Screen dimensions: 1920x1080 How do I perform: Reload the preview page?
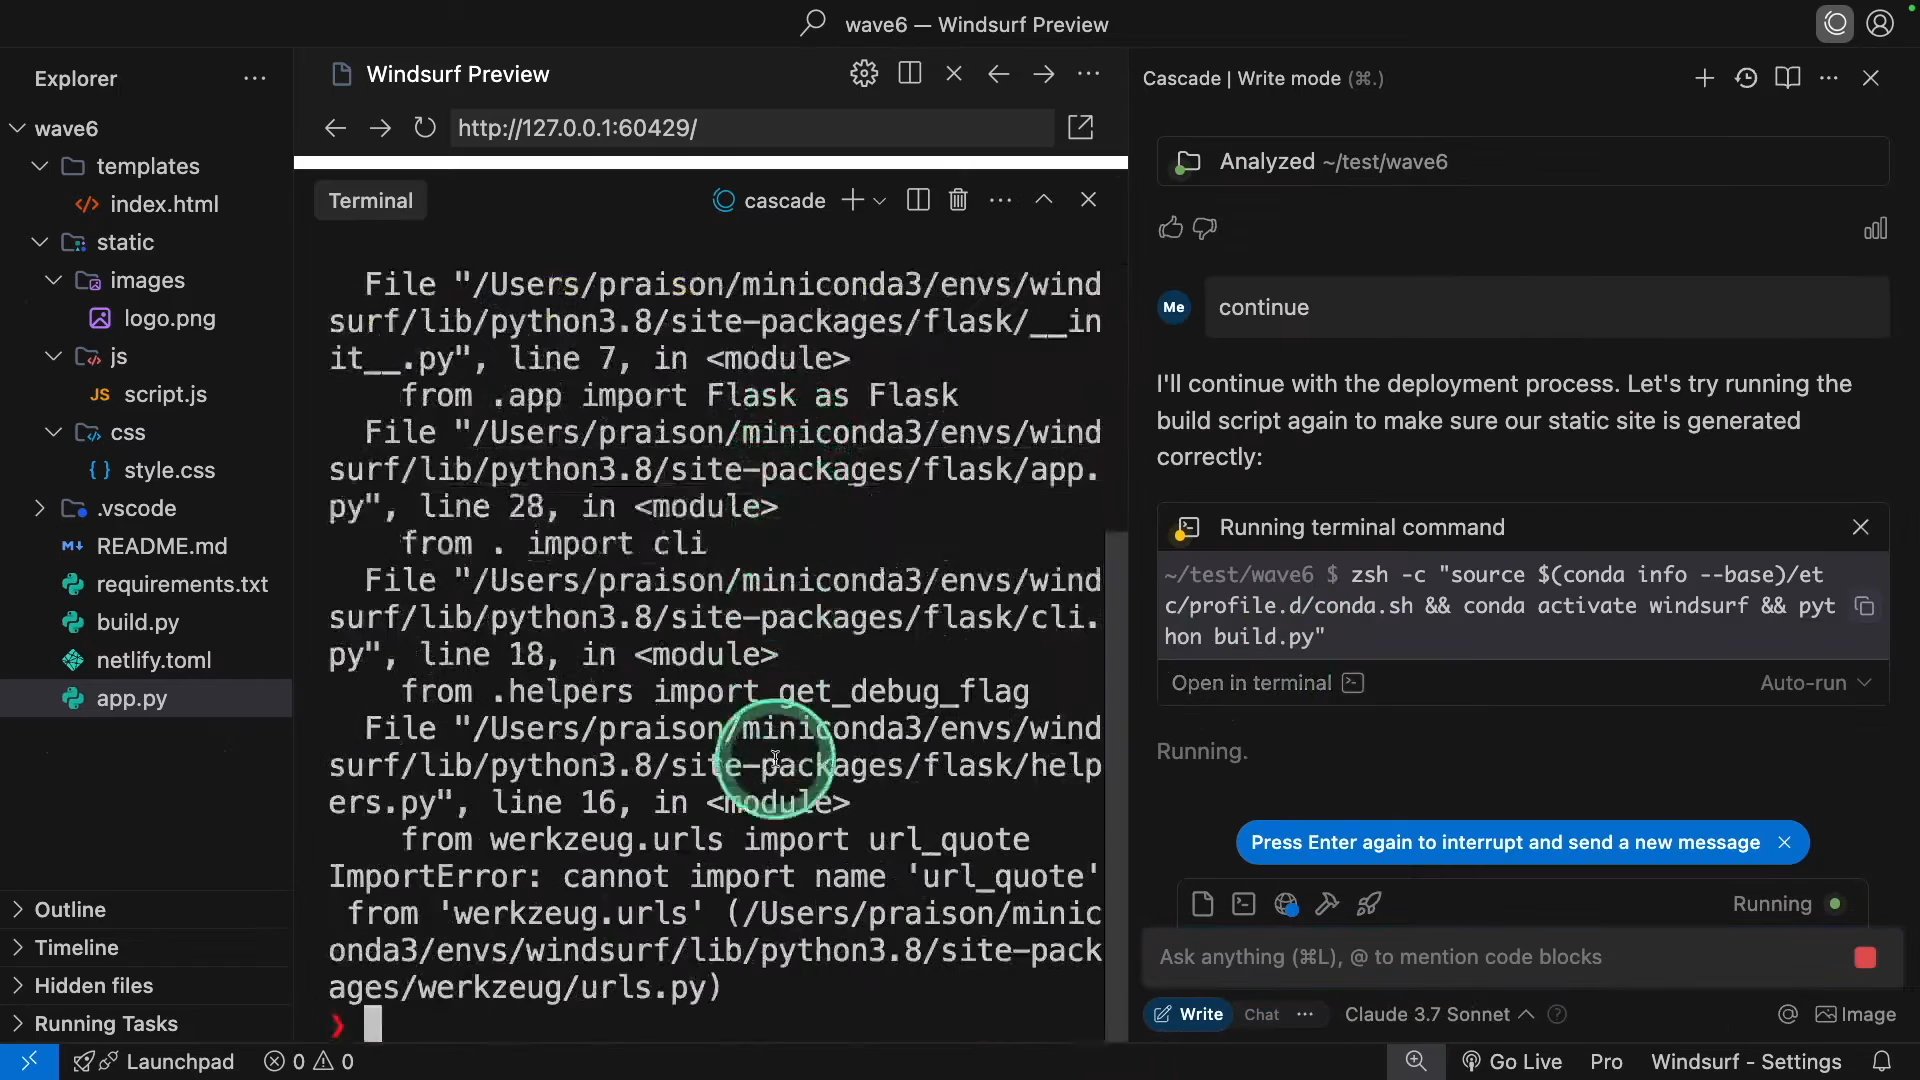point(425,128)
